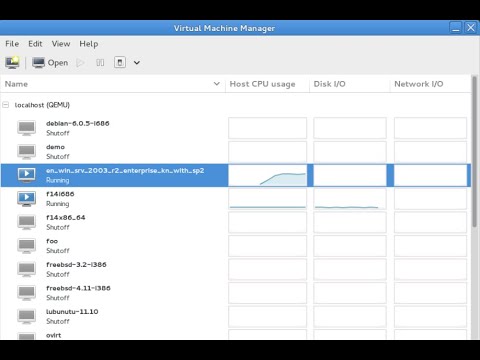Select the lubunutu-11.10 name
The height and width of the screenshot is (360, 480).
pyautogui.click(x=72, y=312)
